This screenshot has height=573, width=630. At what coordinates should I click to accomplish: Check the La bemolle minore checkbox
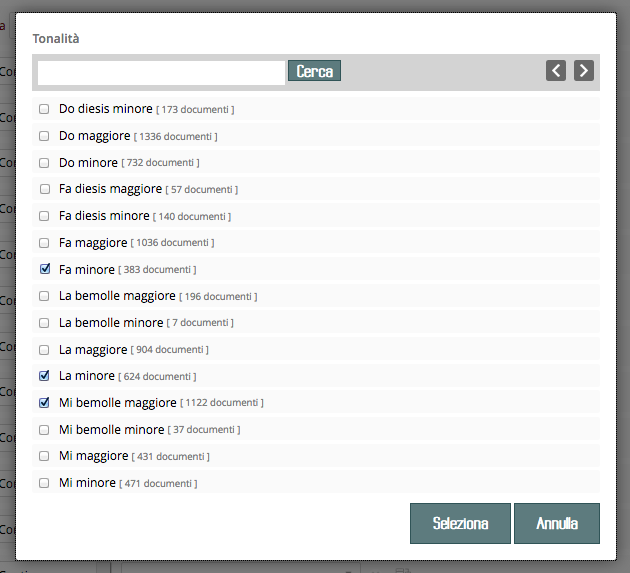tap(44, 323)
